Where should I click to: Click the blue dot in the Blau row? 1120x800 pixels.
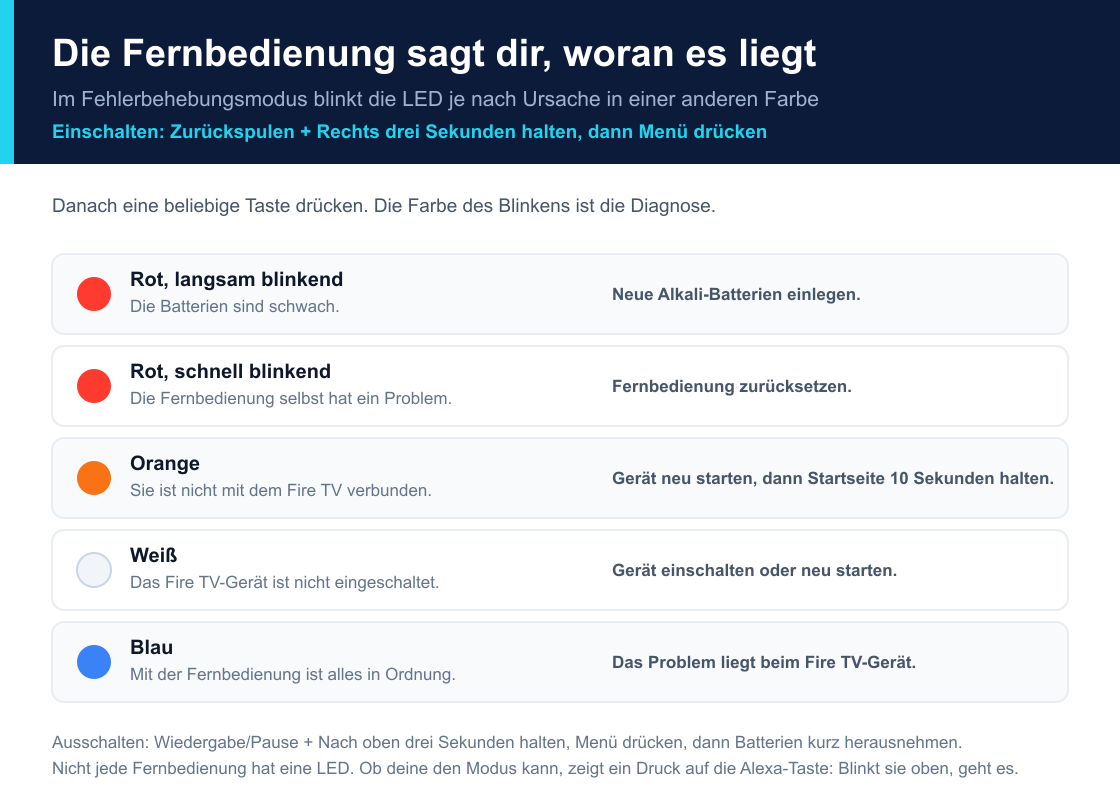point(94,662)
